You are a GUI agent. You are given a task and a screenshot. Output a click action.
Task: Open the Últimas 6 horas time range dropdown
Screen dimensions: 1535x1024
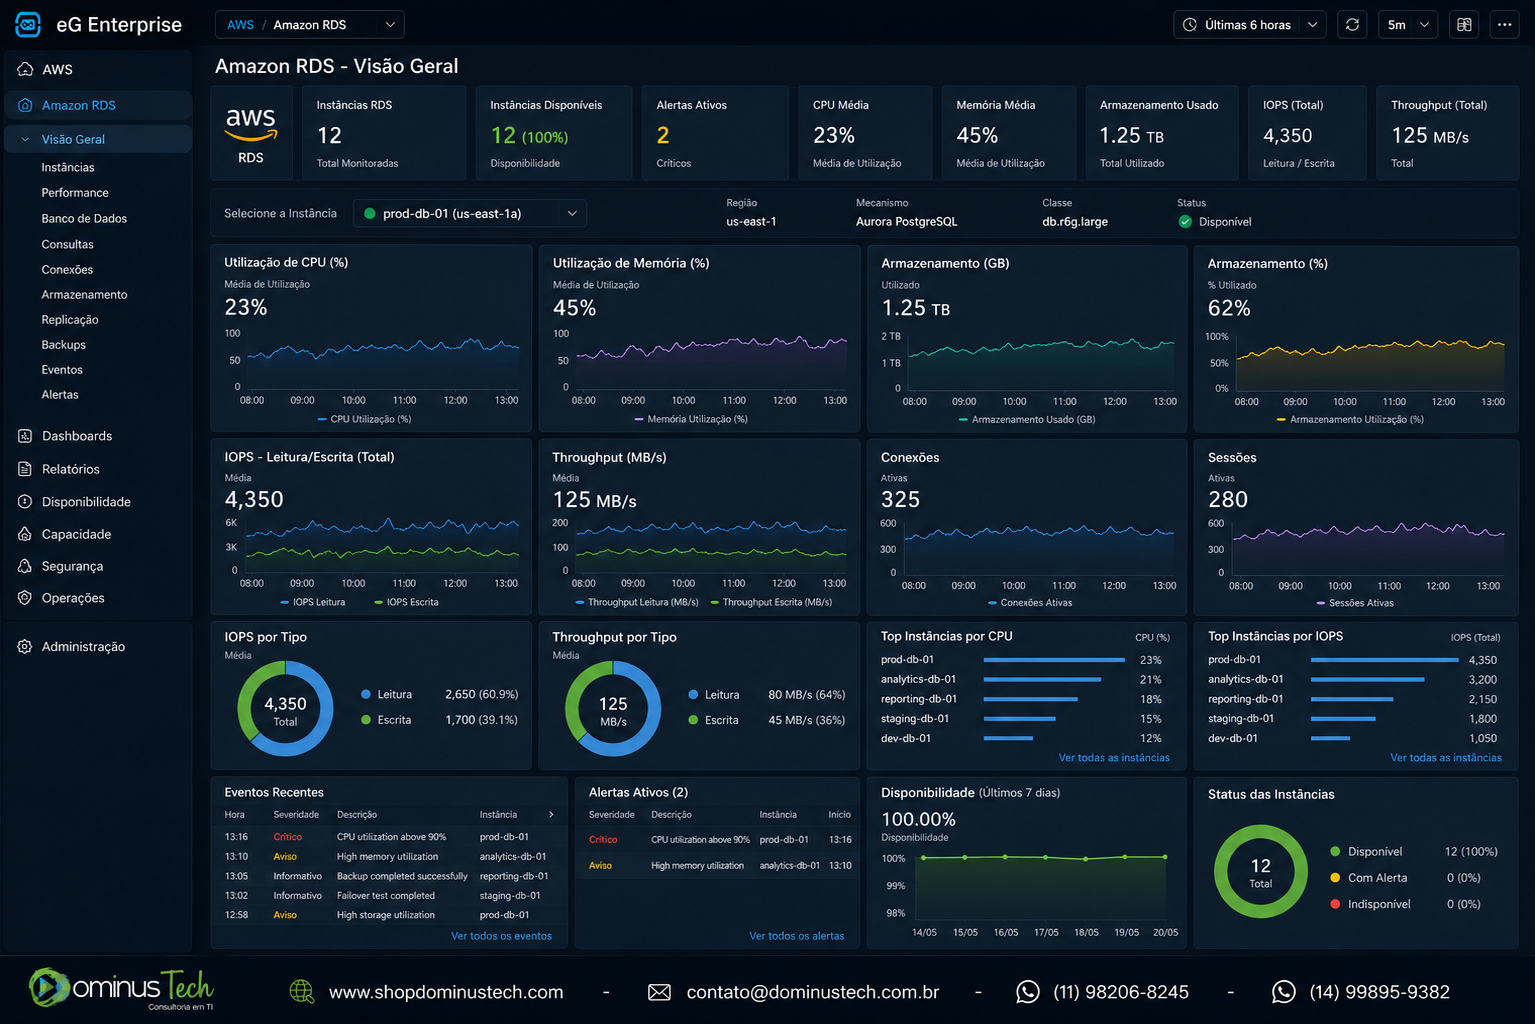point(1250,25)
